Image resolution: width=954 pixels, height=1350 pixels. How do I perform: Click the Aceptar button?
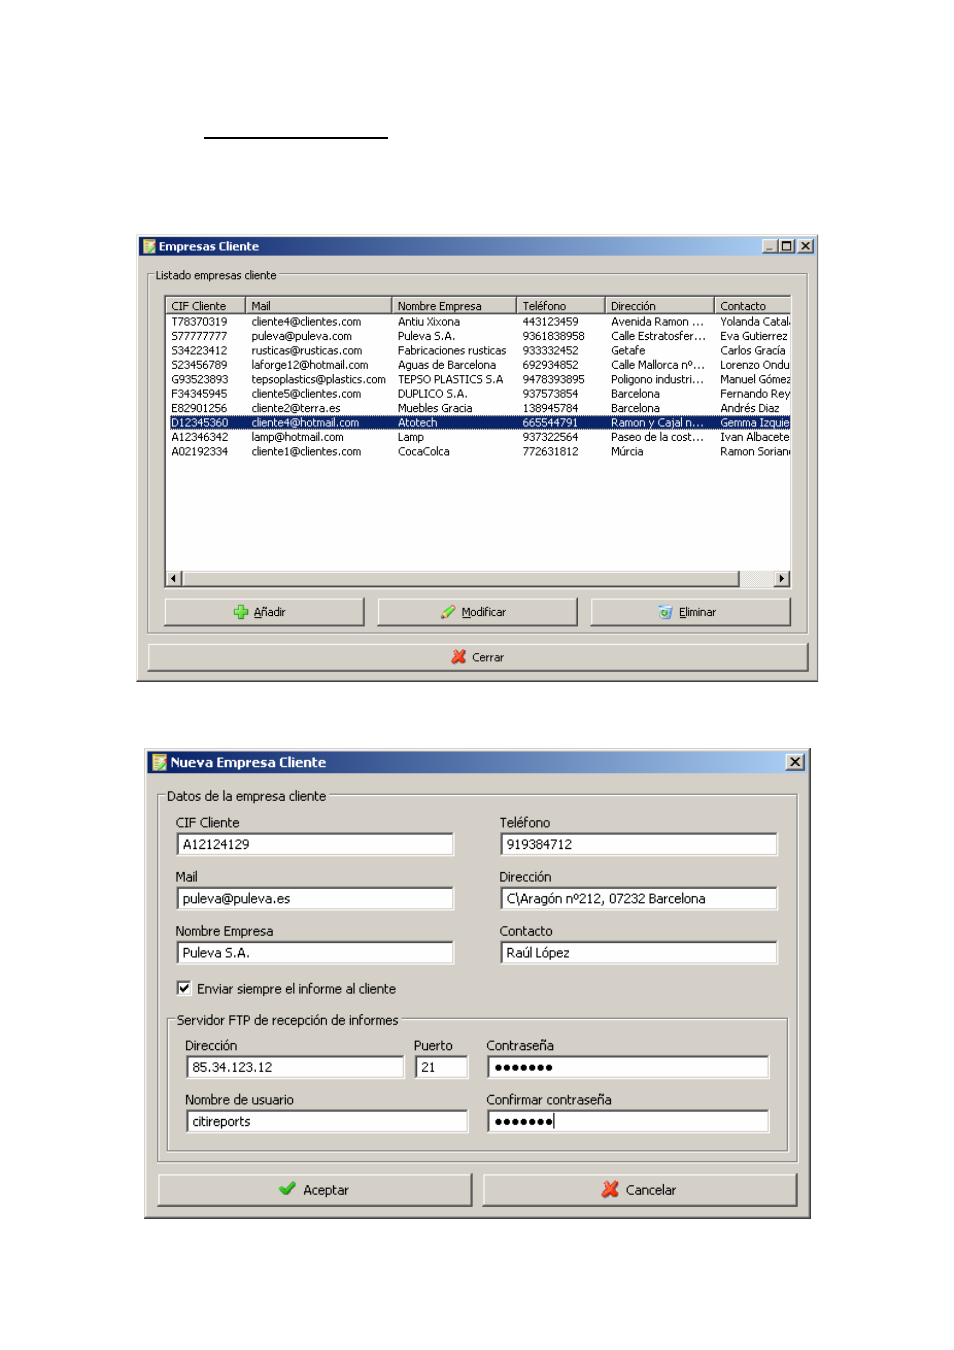[314, 1190]
